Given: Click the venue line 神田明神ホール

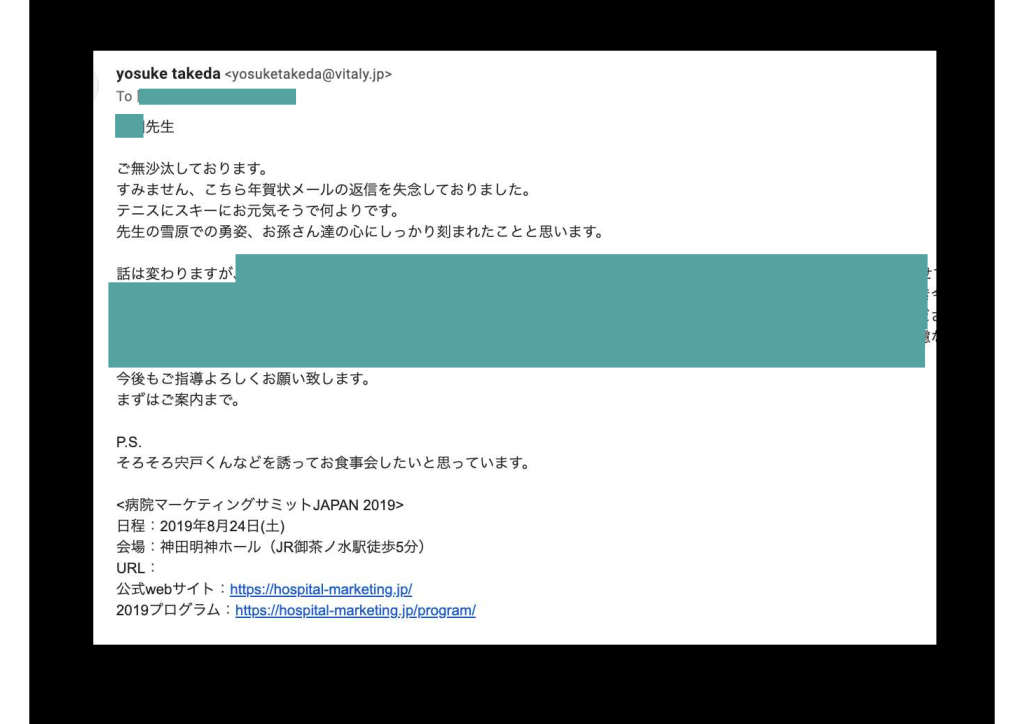Looking at the screenshot, I should [271, 548].
